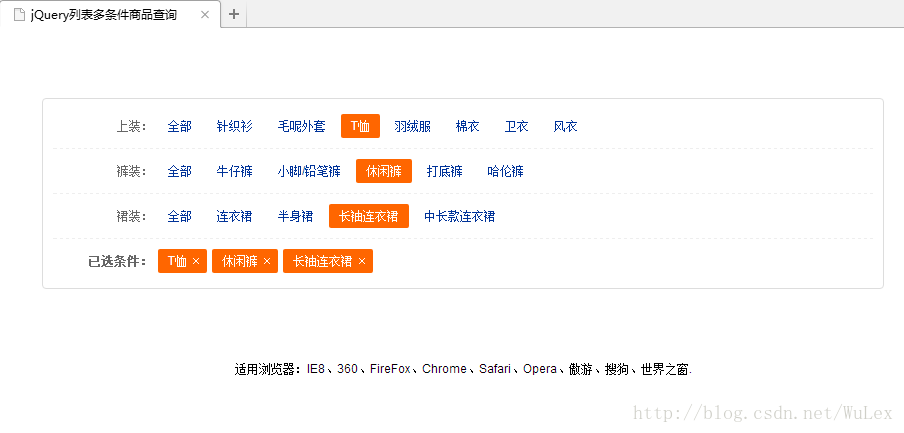The width and height of the screenshot is (904, 433).
Task: Click the highlighted T恤 filter in 上装
Action: coord(360,126)
